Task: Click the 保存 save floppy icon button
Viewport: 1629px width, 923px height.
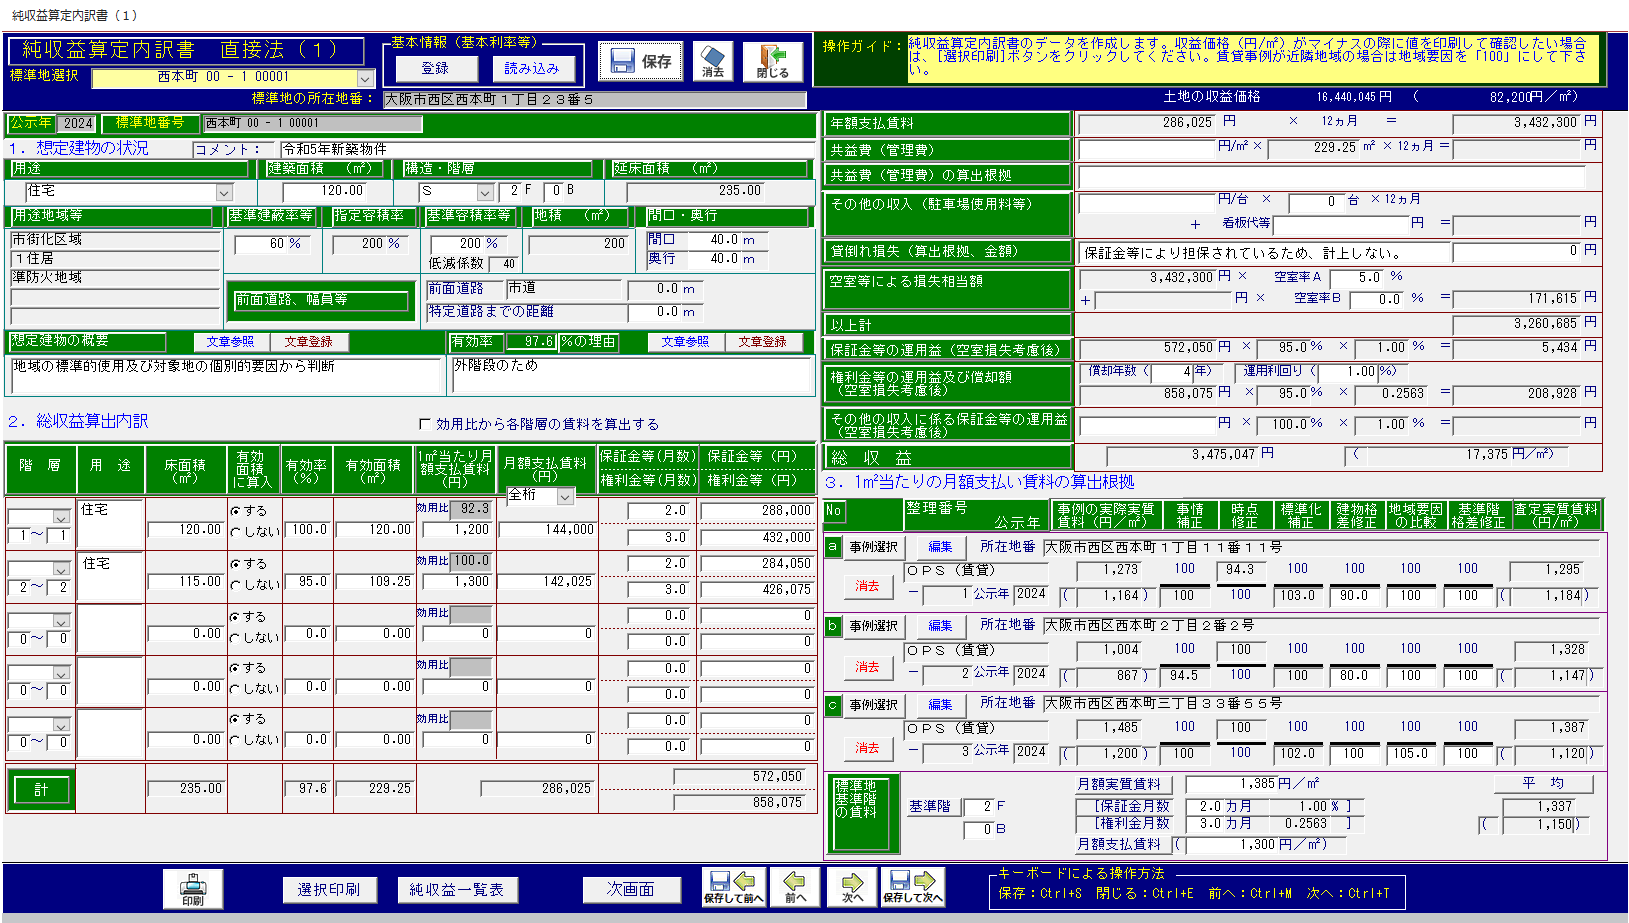Action: click(641, 62)
